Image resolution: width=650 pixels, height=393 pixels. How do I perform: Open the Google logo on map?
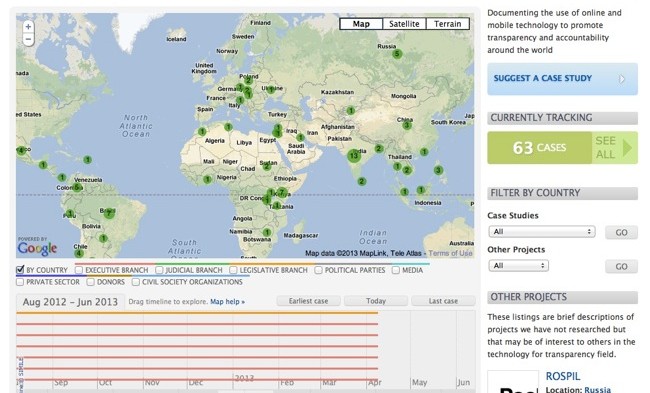(37, 248)
